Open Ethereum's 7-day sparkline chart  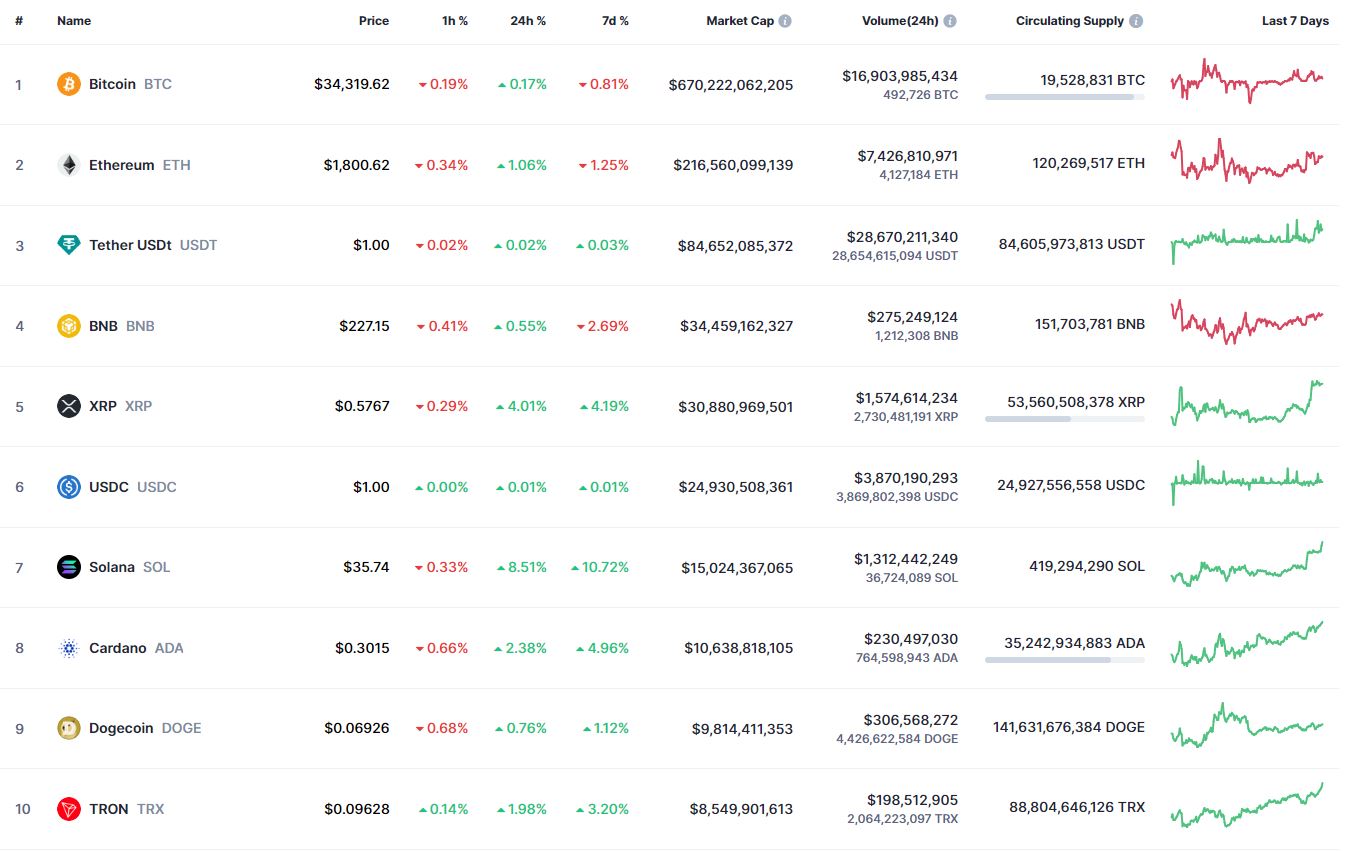[1247, 162]
